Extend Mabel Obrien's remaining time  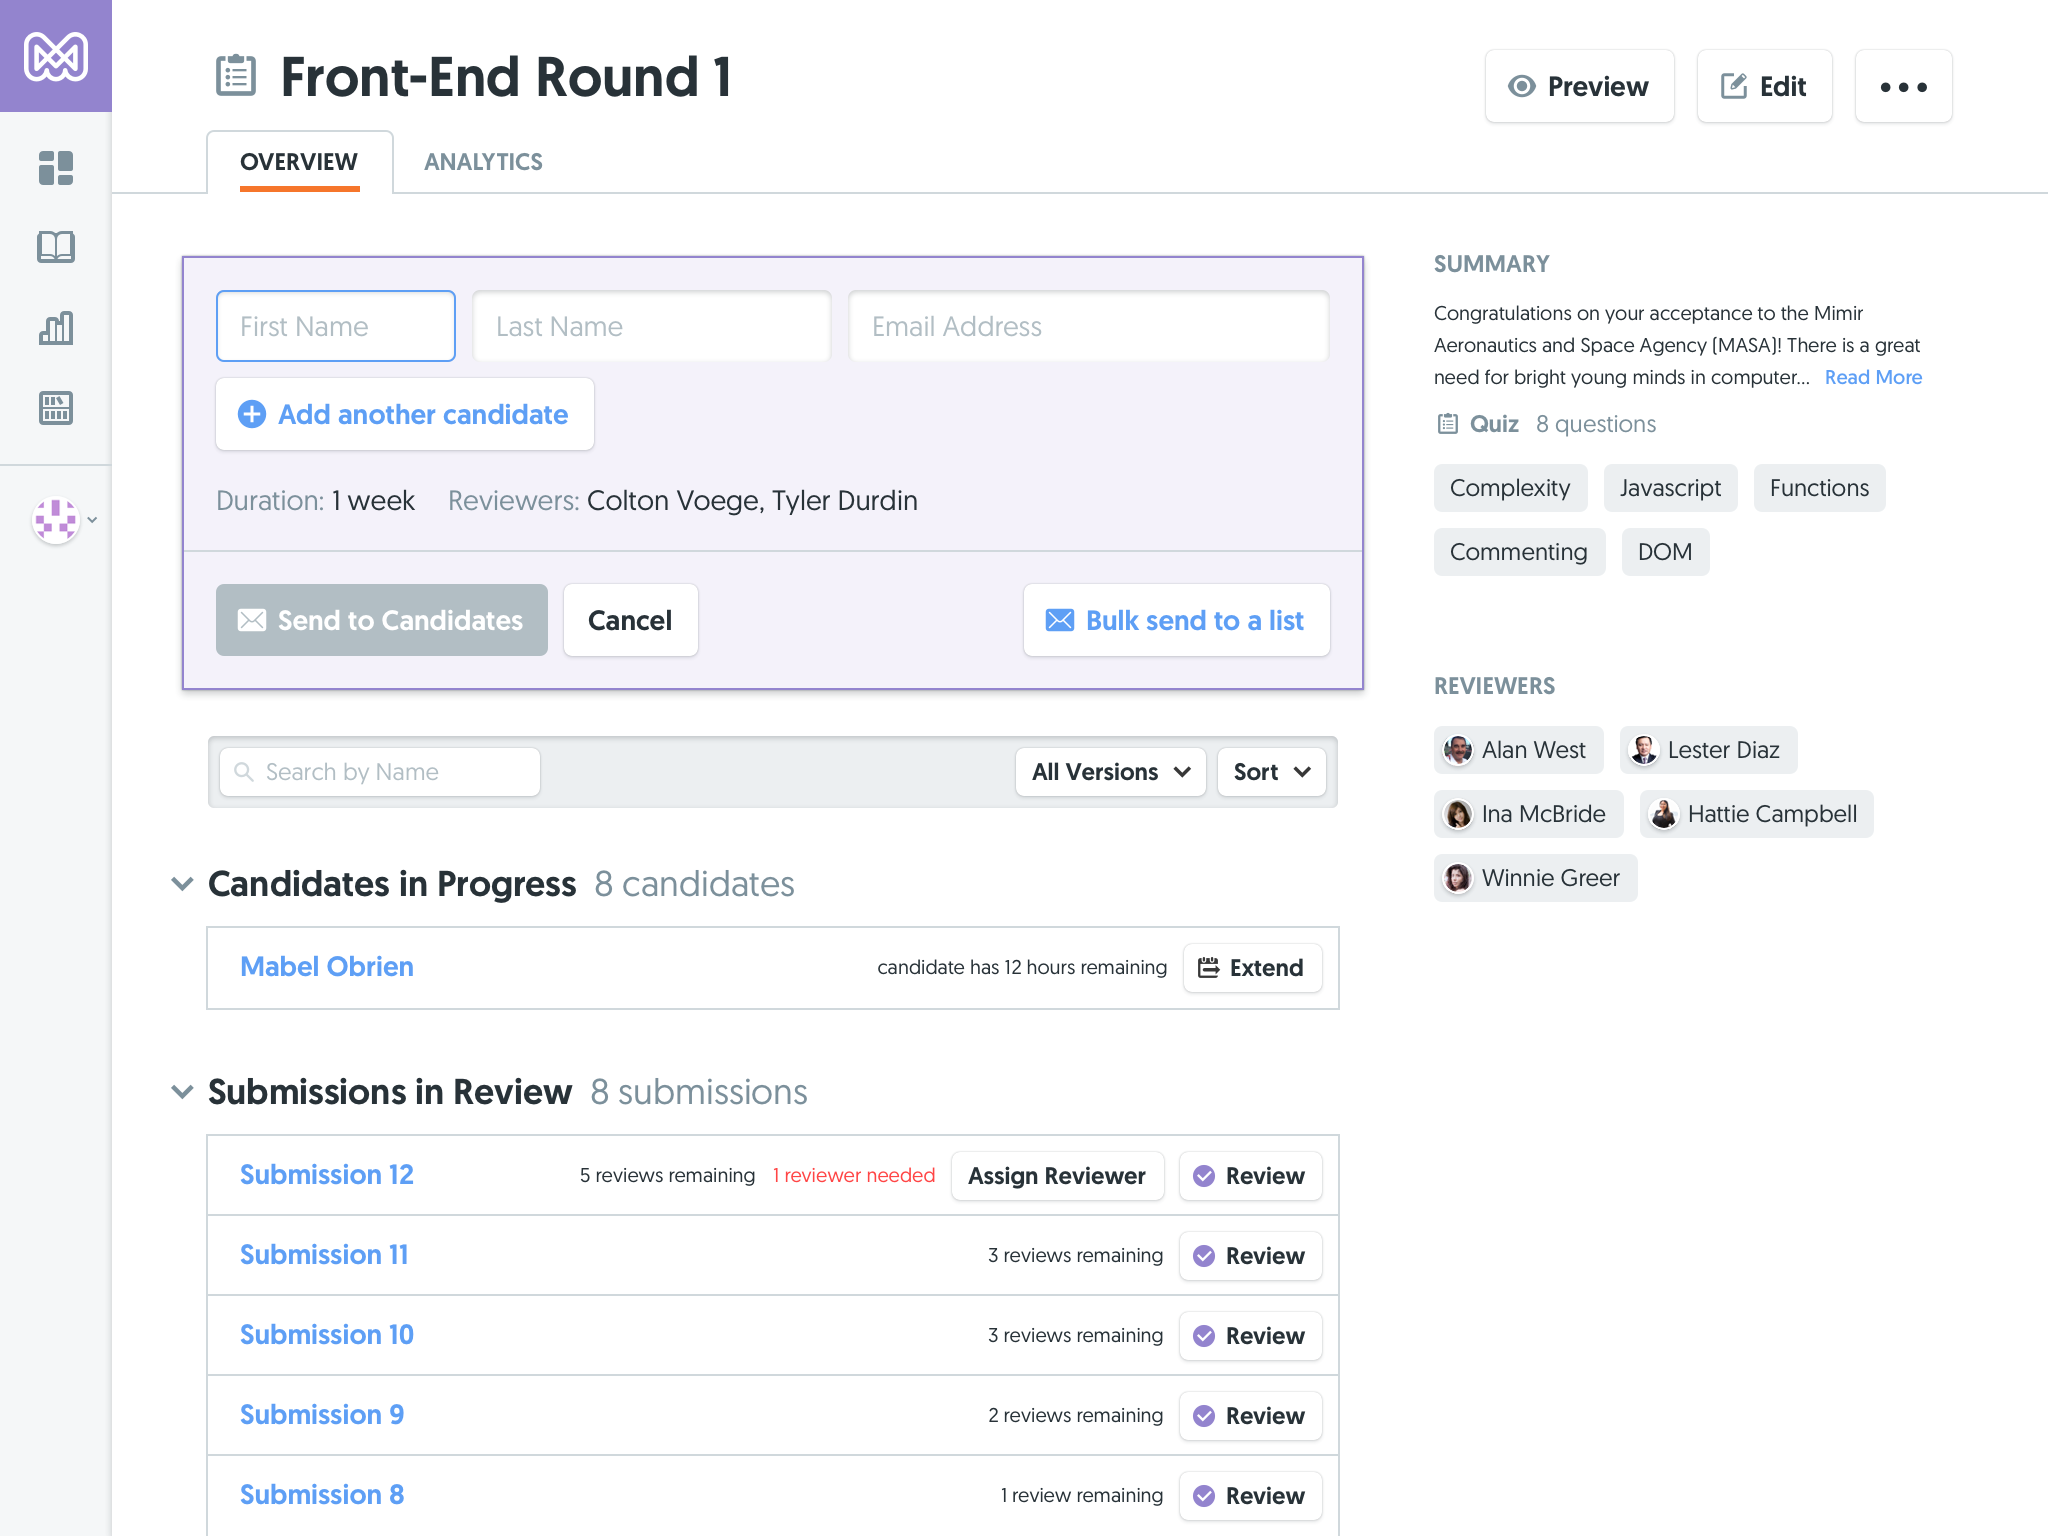coord(1252,968)
